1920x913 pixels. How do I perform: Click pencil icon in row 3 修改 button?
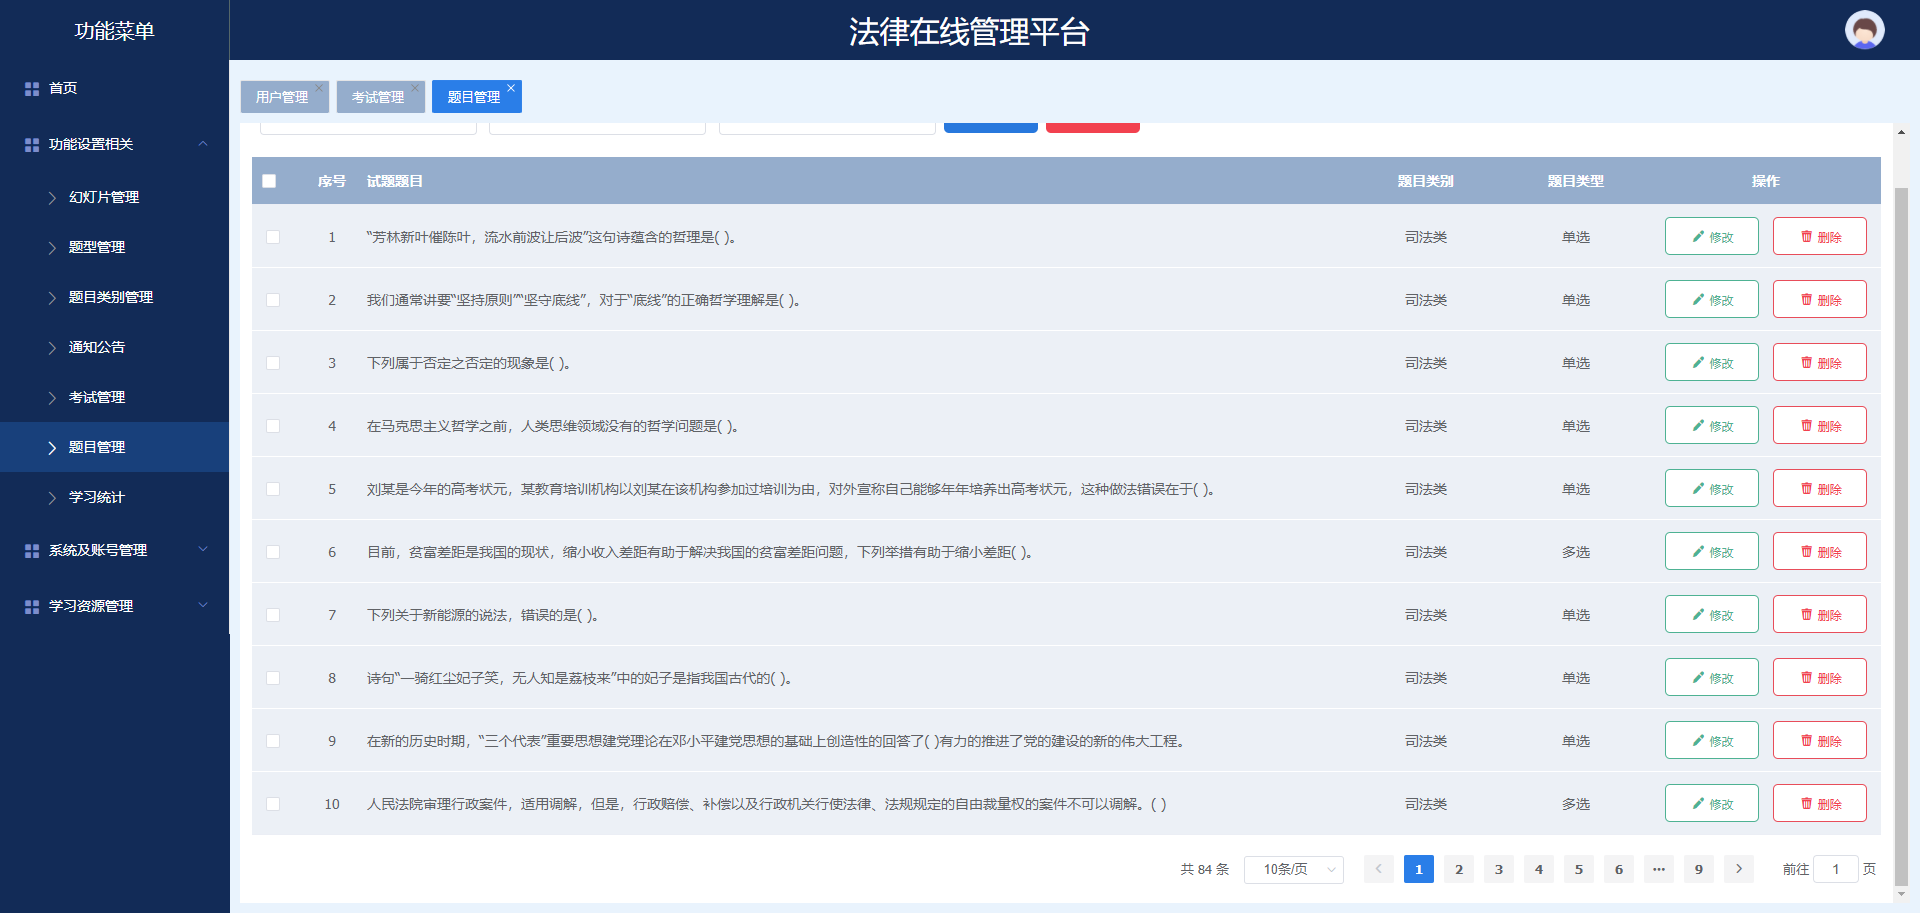1698,363
